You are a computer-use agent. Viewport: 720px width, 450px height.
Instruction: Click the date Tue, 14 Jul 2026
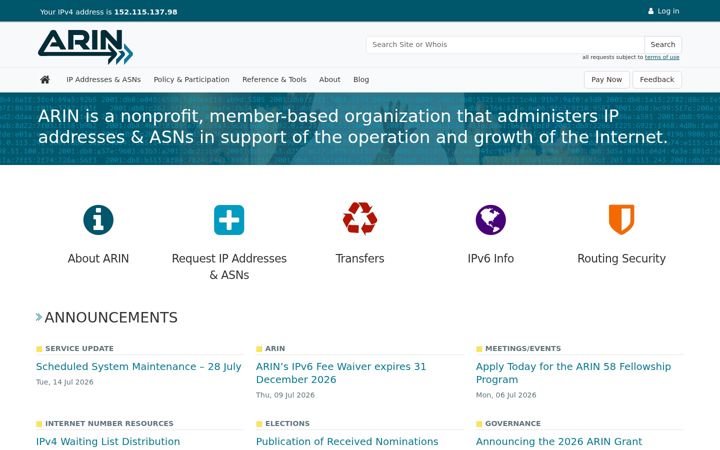click(65, 382)
